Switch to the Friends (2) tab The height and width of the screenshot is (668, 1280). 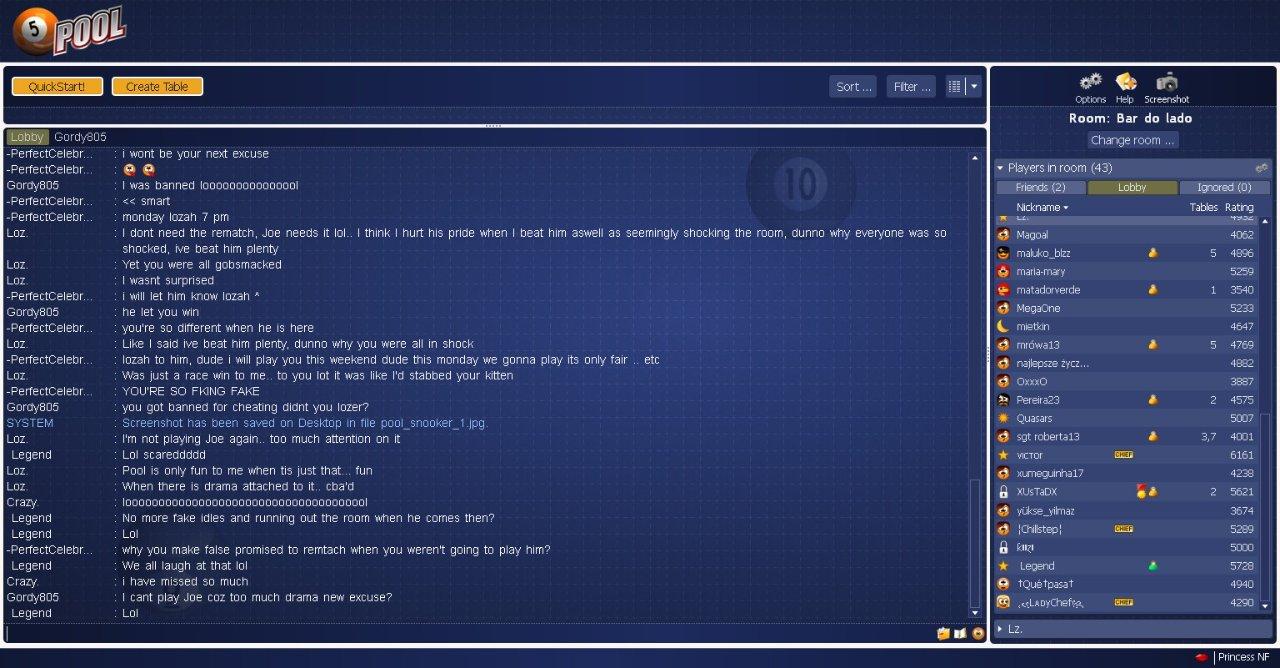[x=1040, y=187]
